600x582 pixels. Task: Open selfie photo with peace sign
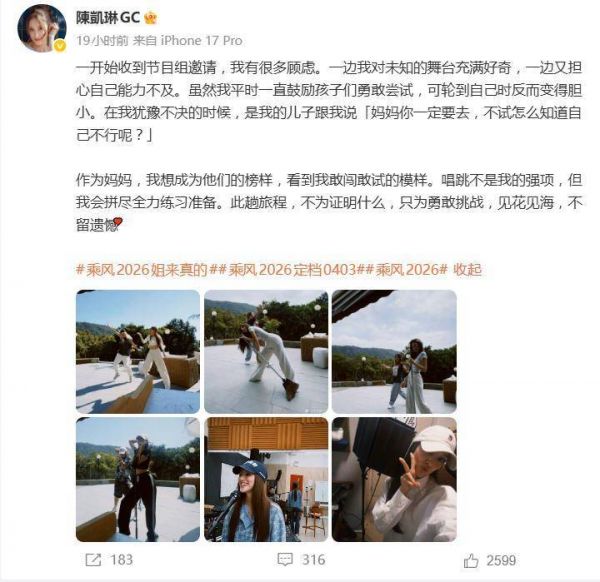394,479
